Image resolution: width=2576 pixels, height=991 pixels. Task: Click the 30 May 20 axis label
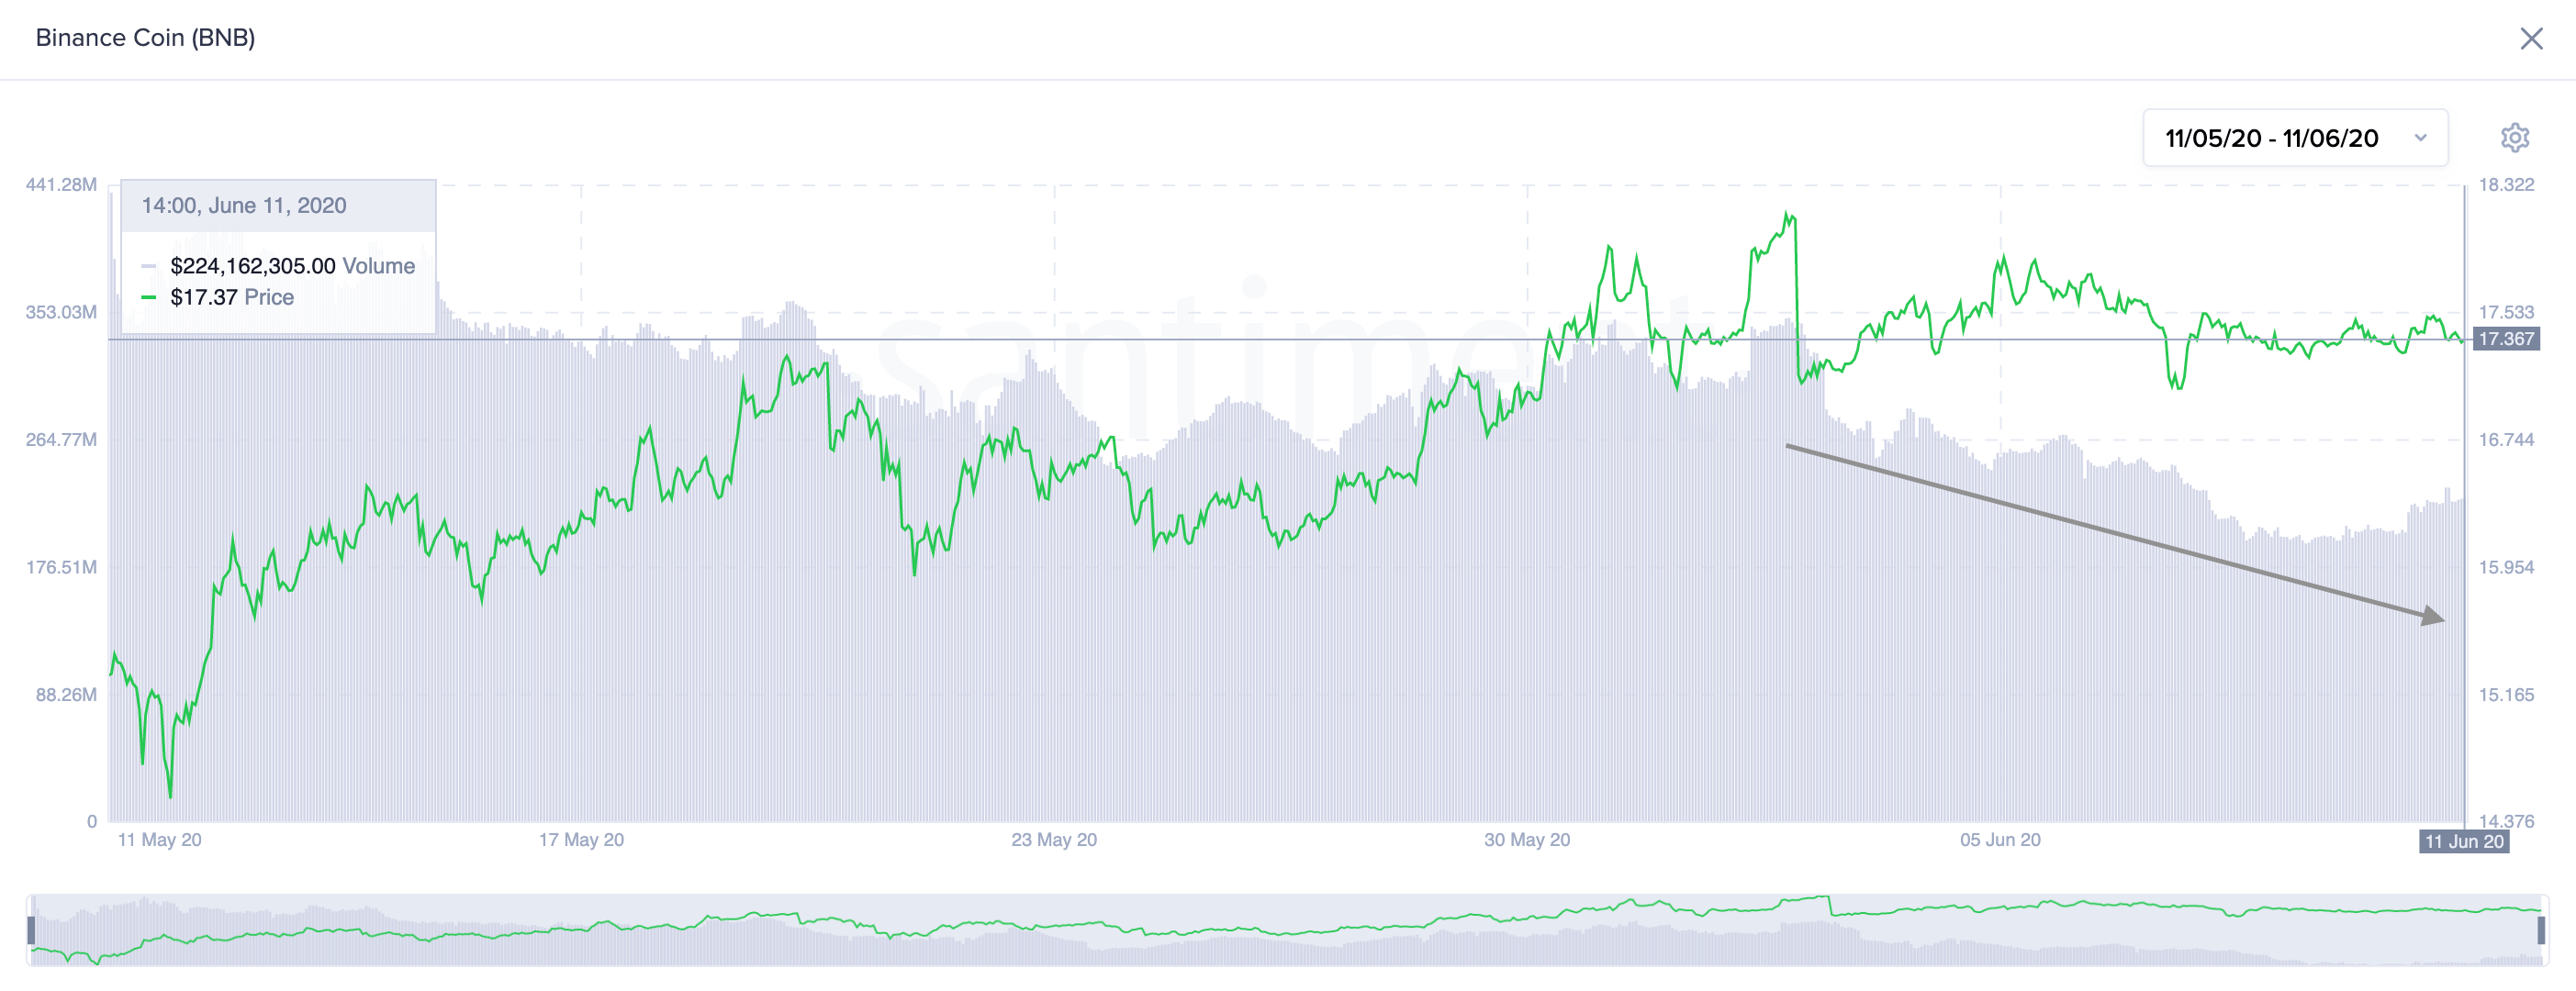[1527, 841]
